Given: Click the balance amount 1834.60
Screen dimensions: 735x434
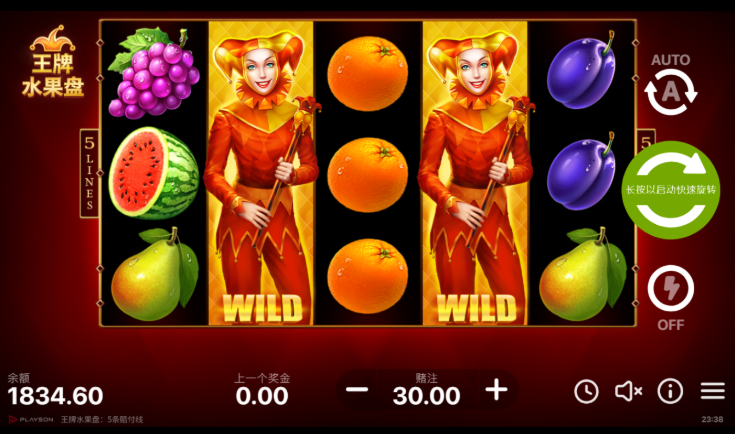Looking at the screenshot, I should 55,396.
